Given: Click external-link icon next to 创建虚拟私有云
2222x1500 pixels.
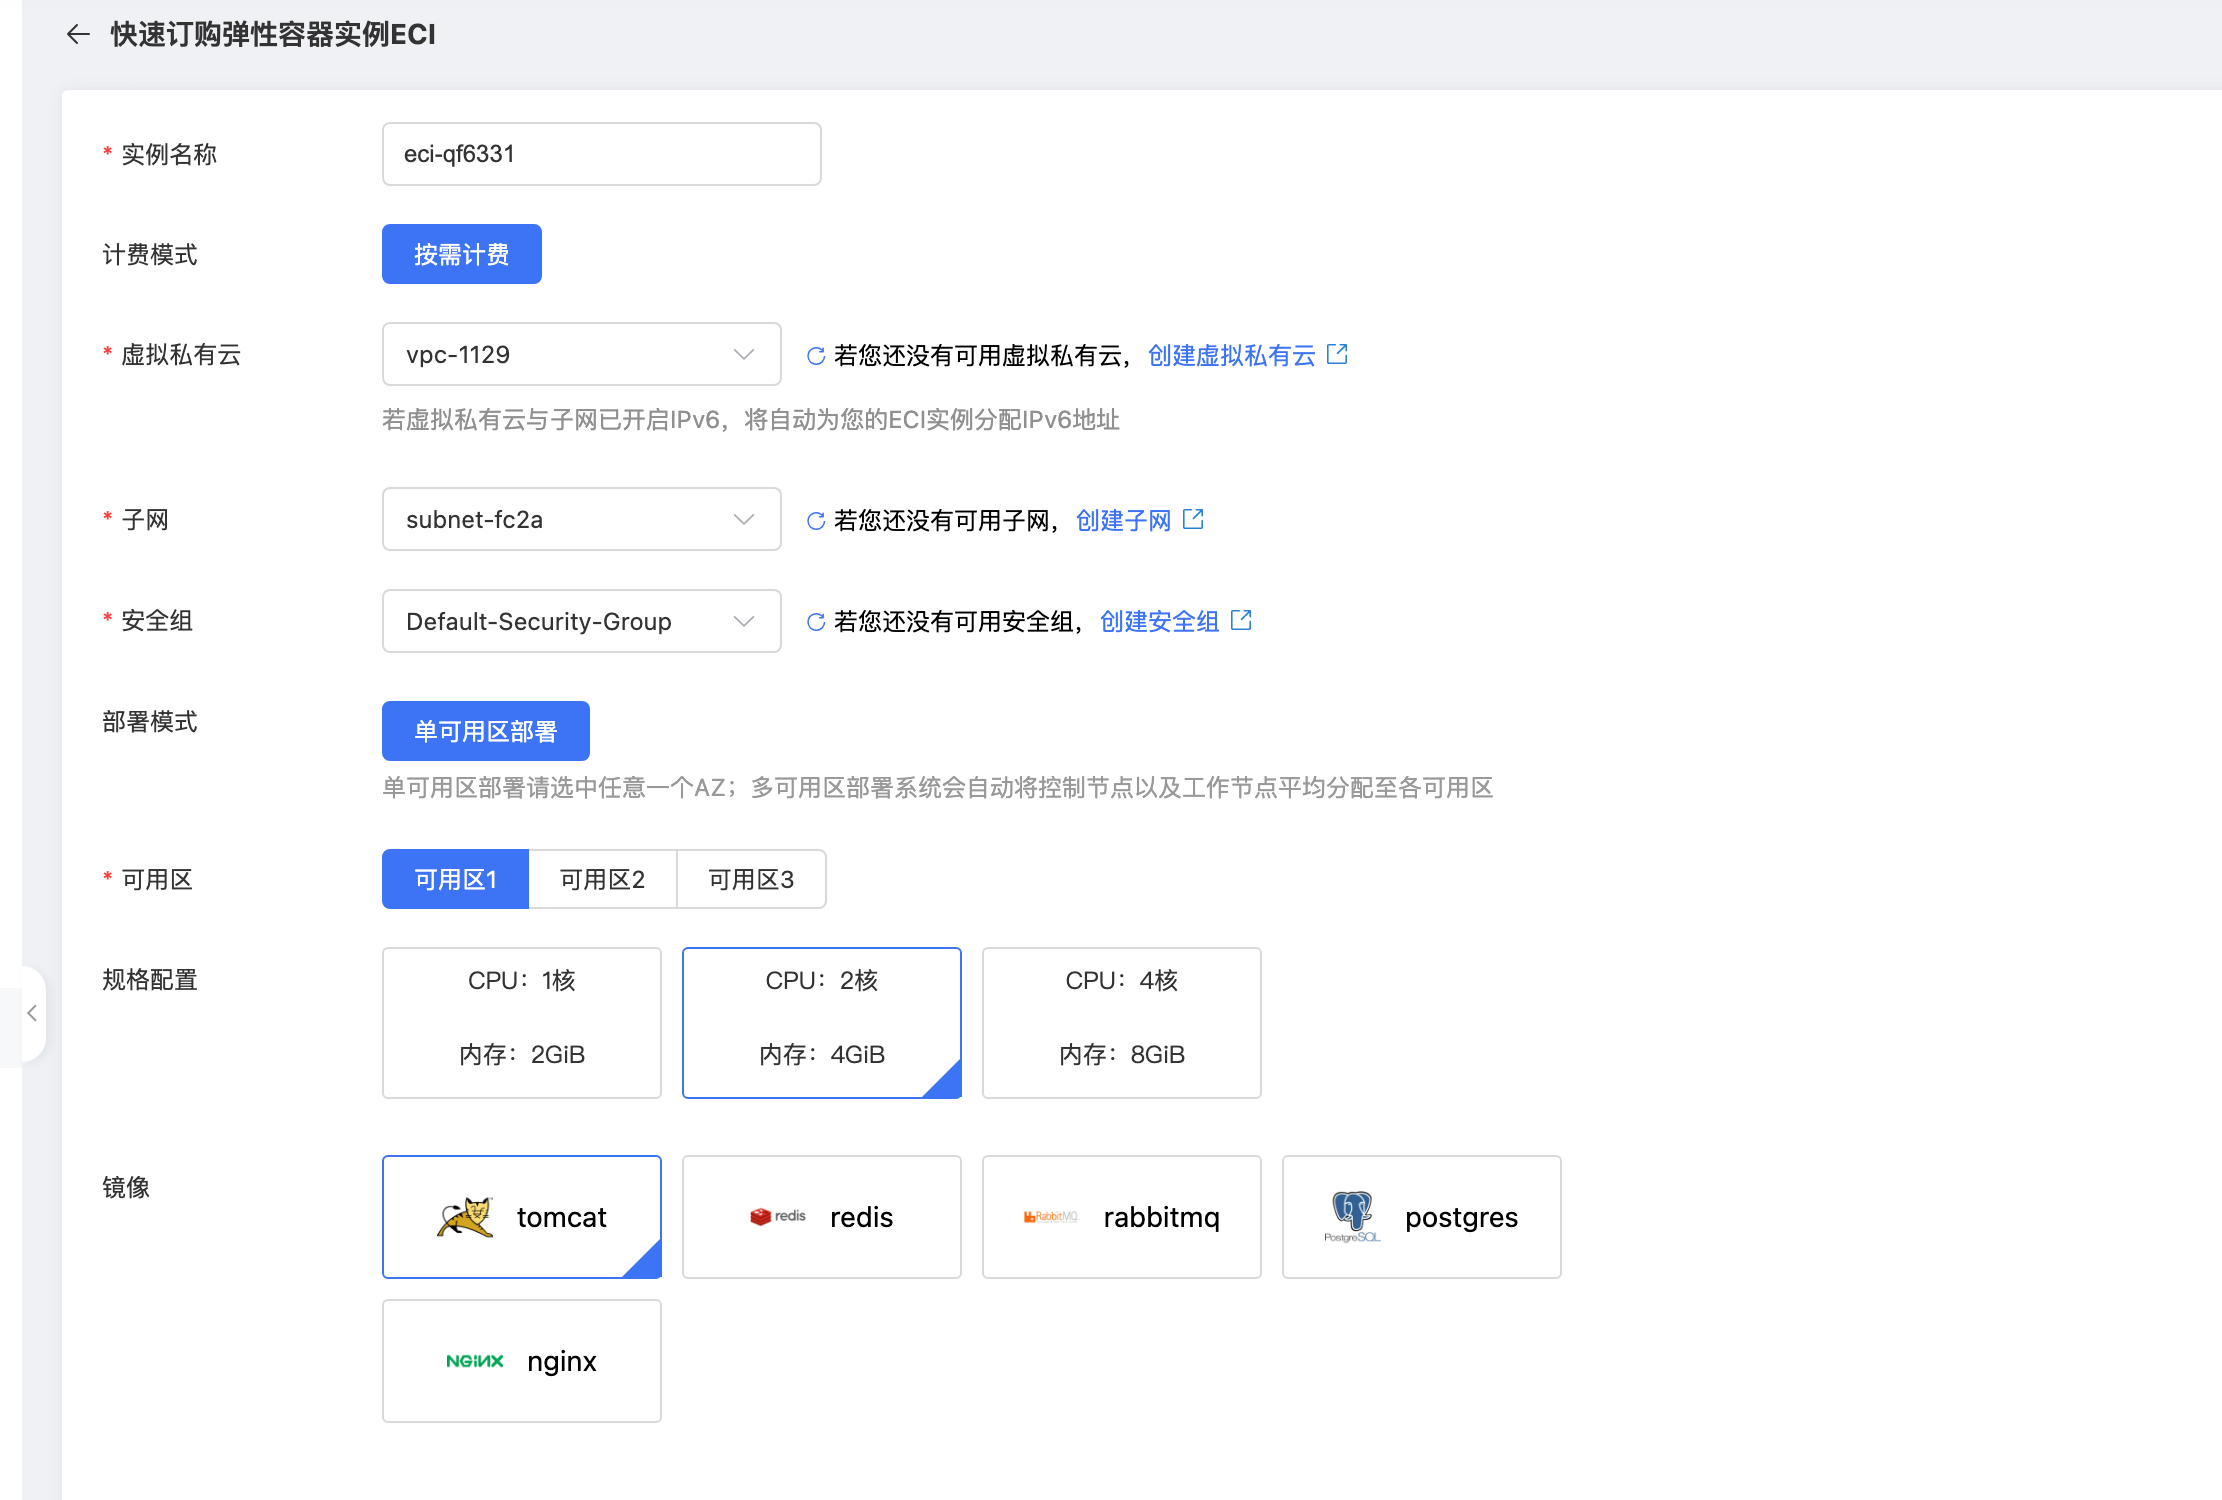Looking at the screenshot, I should [x=1337, y=354].
